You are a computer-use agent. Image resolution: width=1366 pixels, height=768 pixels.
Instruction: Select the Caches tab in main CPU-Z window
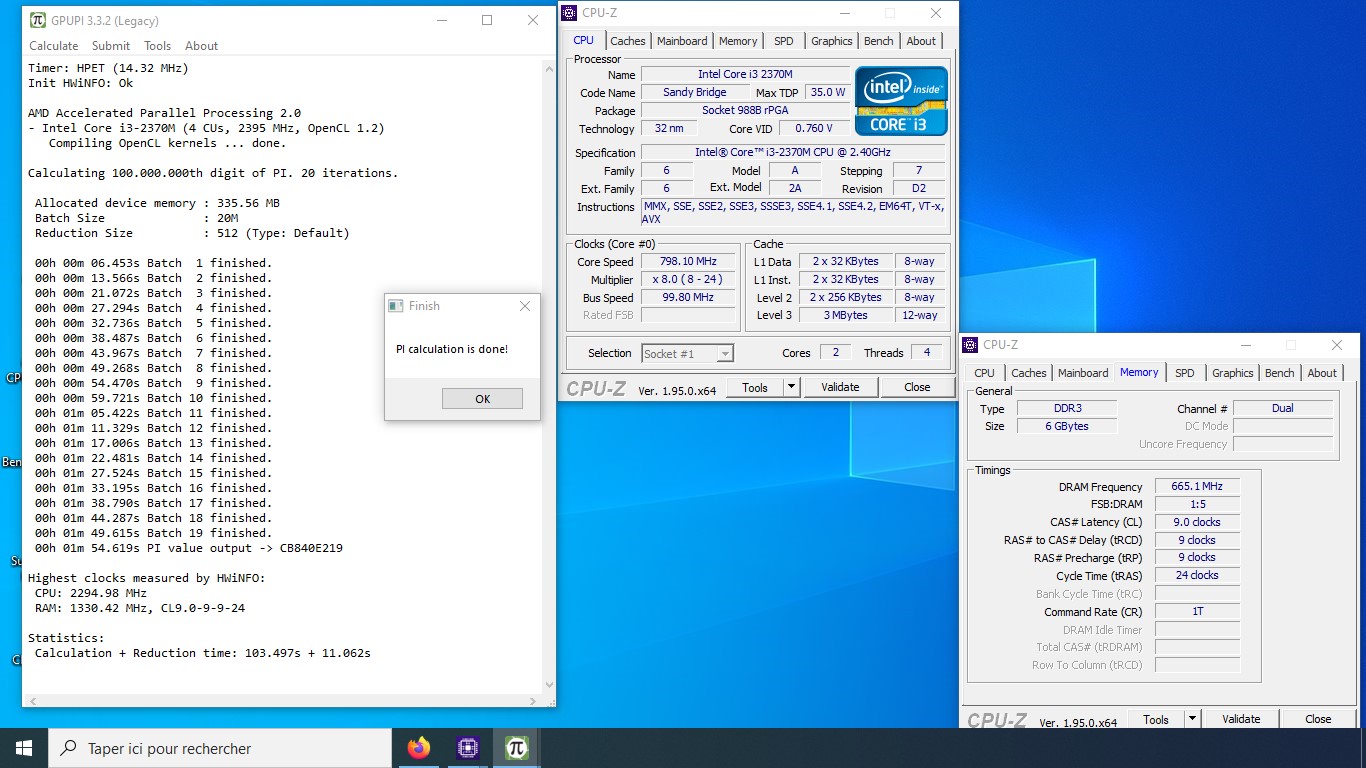click(628, 41)
